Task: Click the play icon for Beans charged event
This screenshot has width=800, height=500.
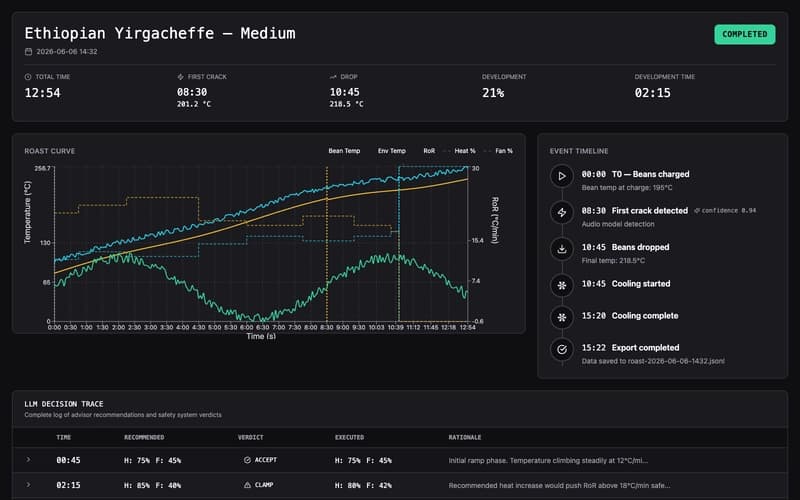Action: point(562,176)
